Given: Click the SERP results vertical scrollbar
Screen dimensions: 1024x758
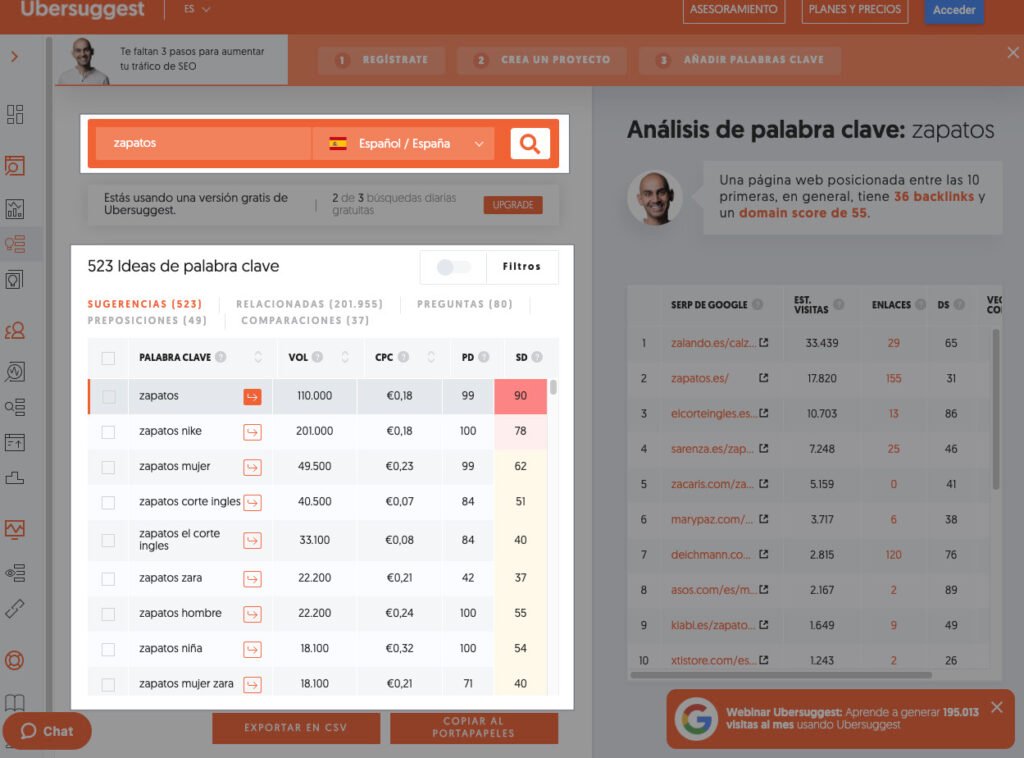Looking at the screenshot, I should coord(996,409).
